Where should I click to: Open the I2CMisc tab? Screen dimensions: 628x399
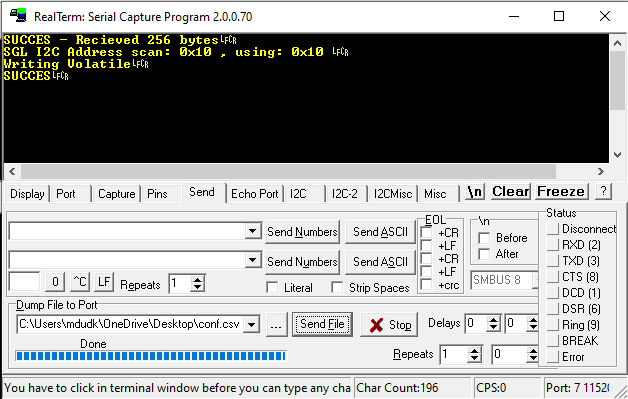point(392,194)
